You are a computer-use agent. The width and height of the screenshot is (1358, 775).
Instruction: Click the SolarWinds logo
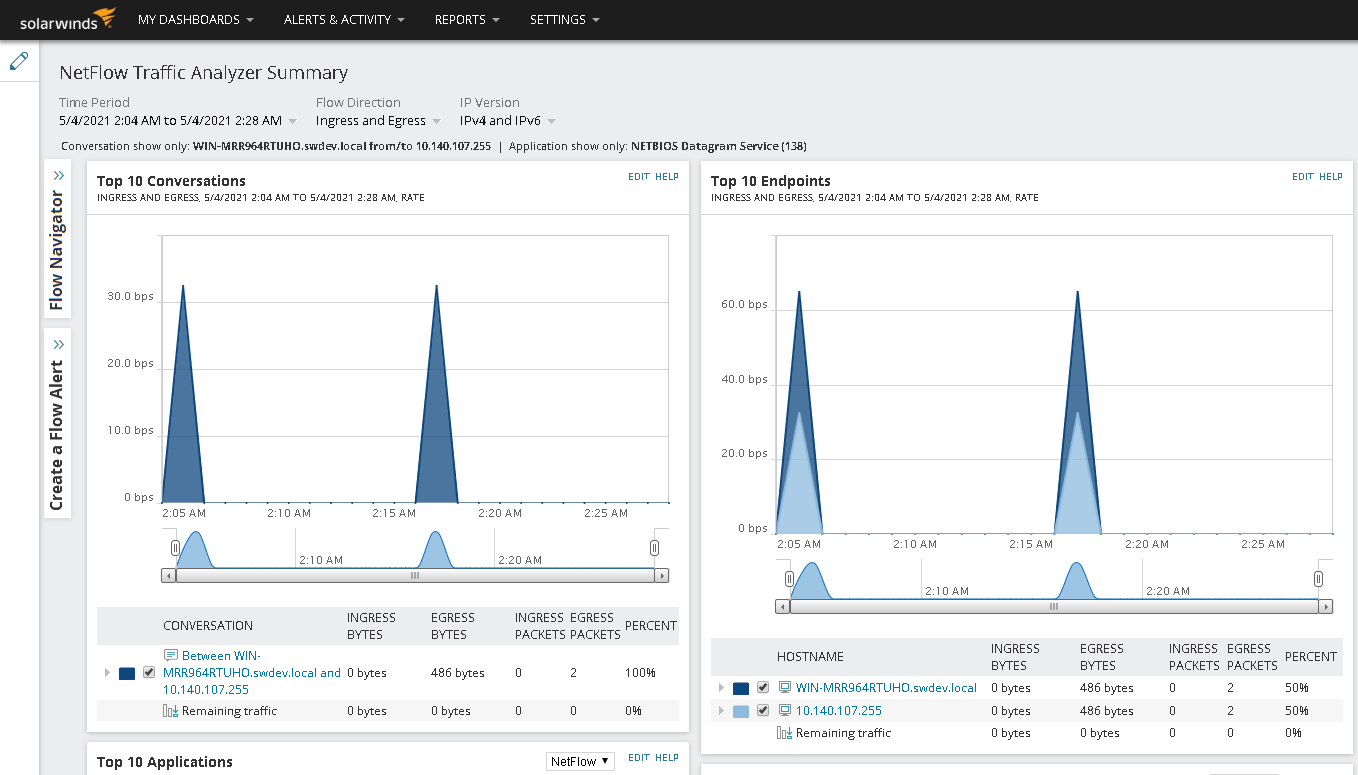click(68, 19)
